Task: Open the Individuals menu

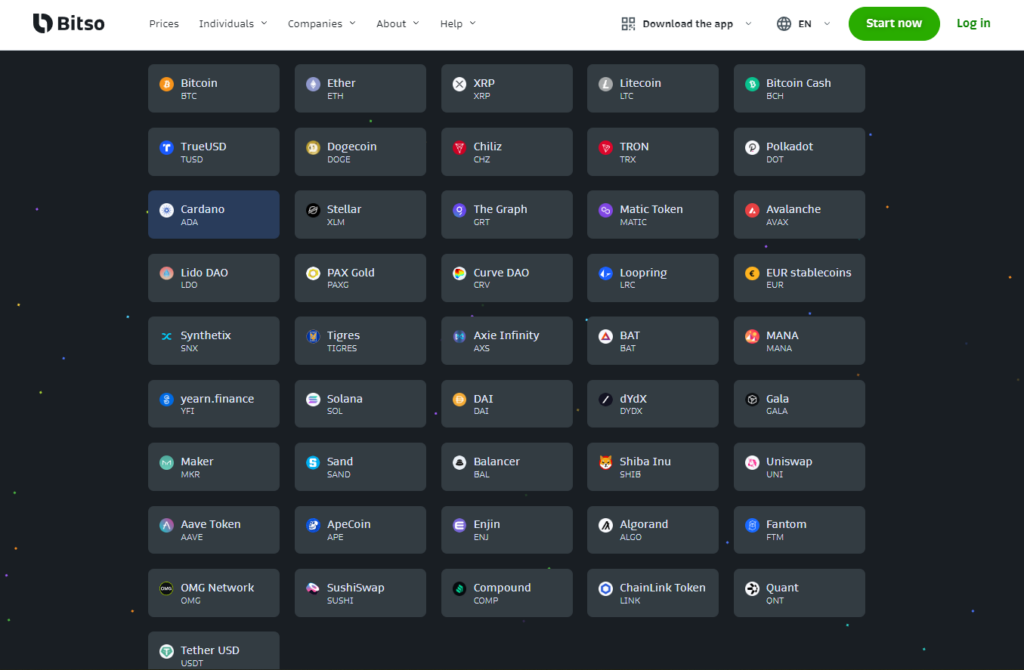Action: pos(226,24)
